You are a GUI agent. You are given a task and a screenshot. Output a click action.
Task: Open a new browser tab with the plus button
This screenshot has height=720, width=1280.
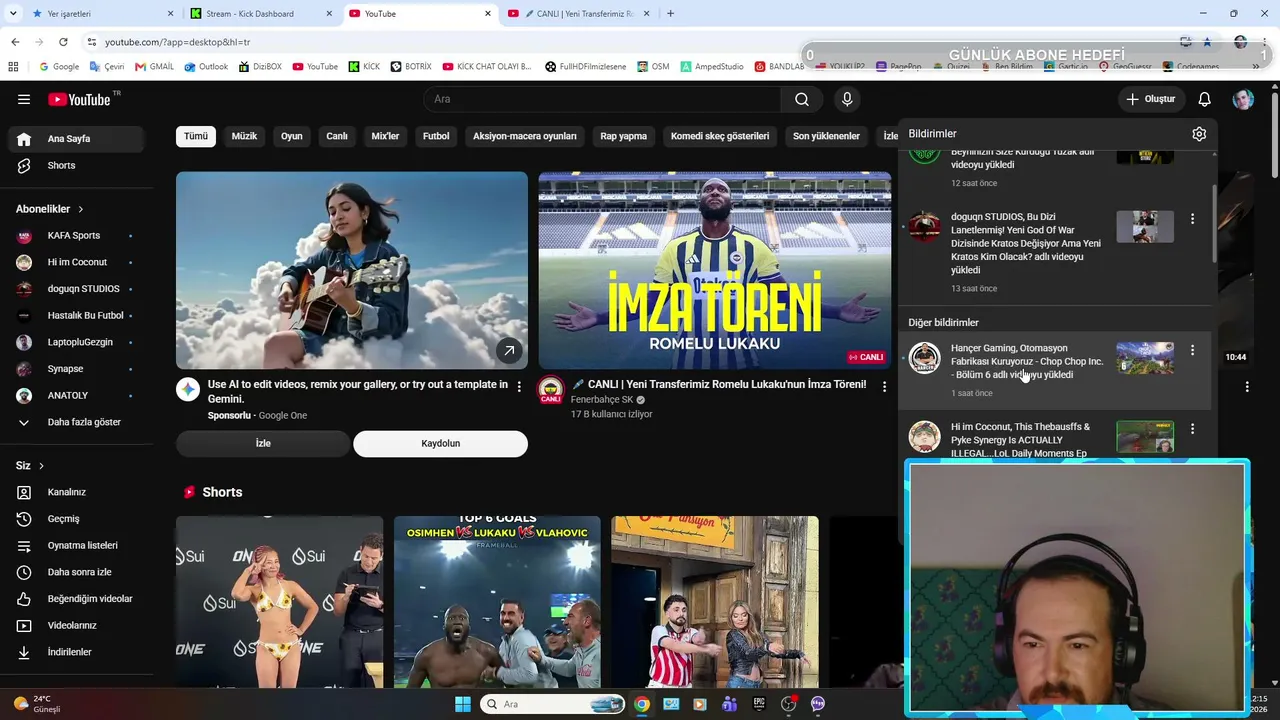click(670, 14)
